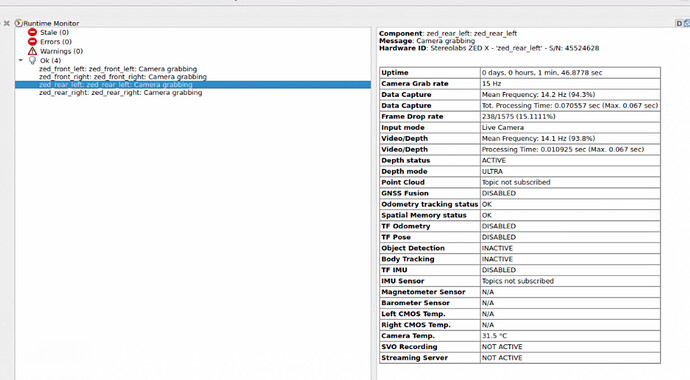Click the Uptime value cell
This screenshot has width=690, height=380.
coord(570,73)
